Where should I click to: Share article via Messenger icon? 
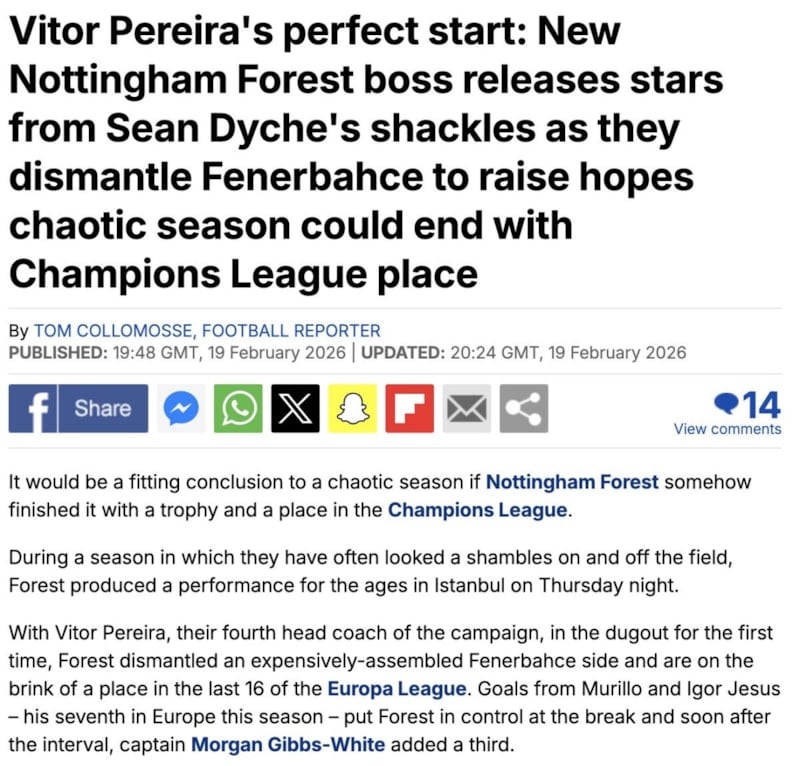(181, 408)
